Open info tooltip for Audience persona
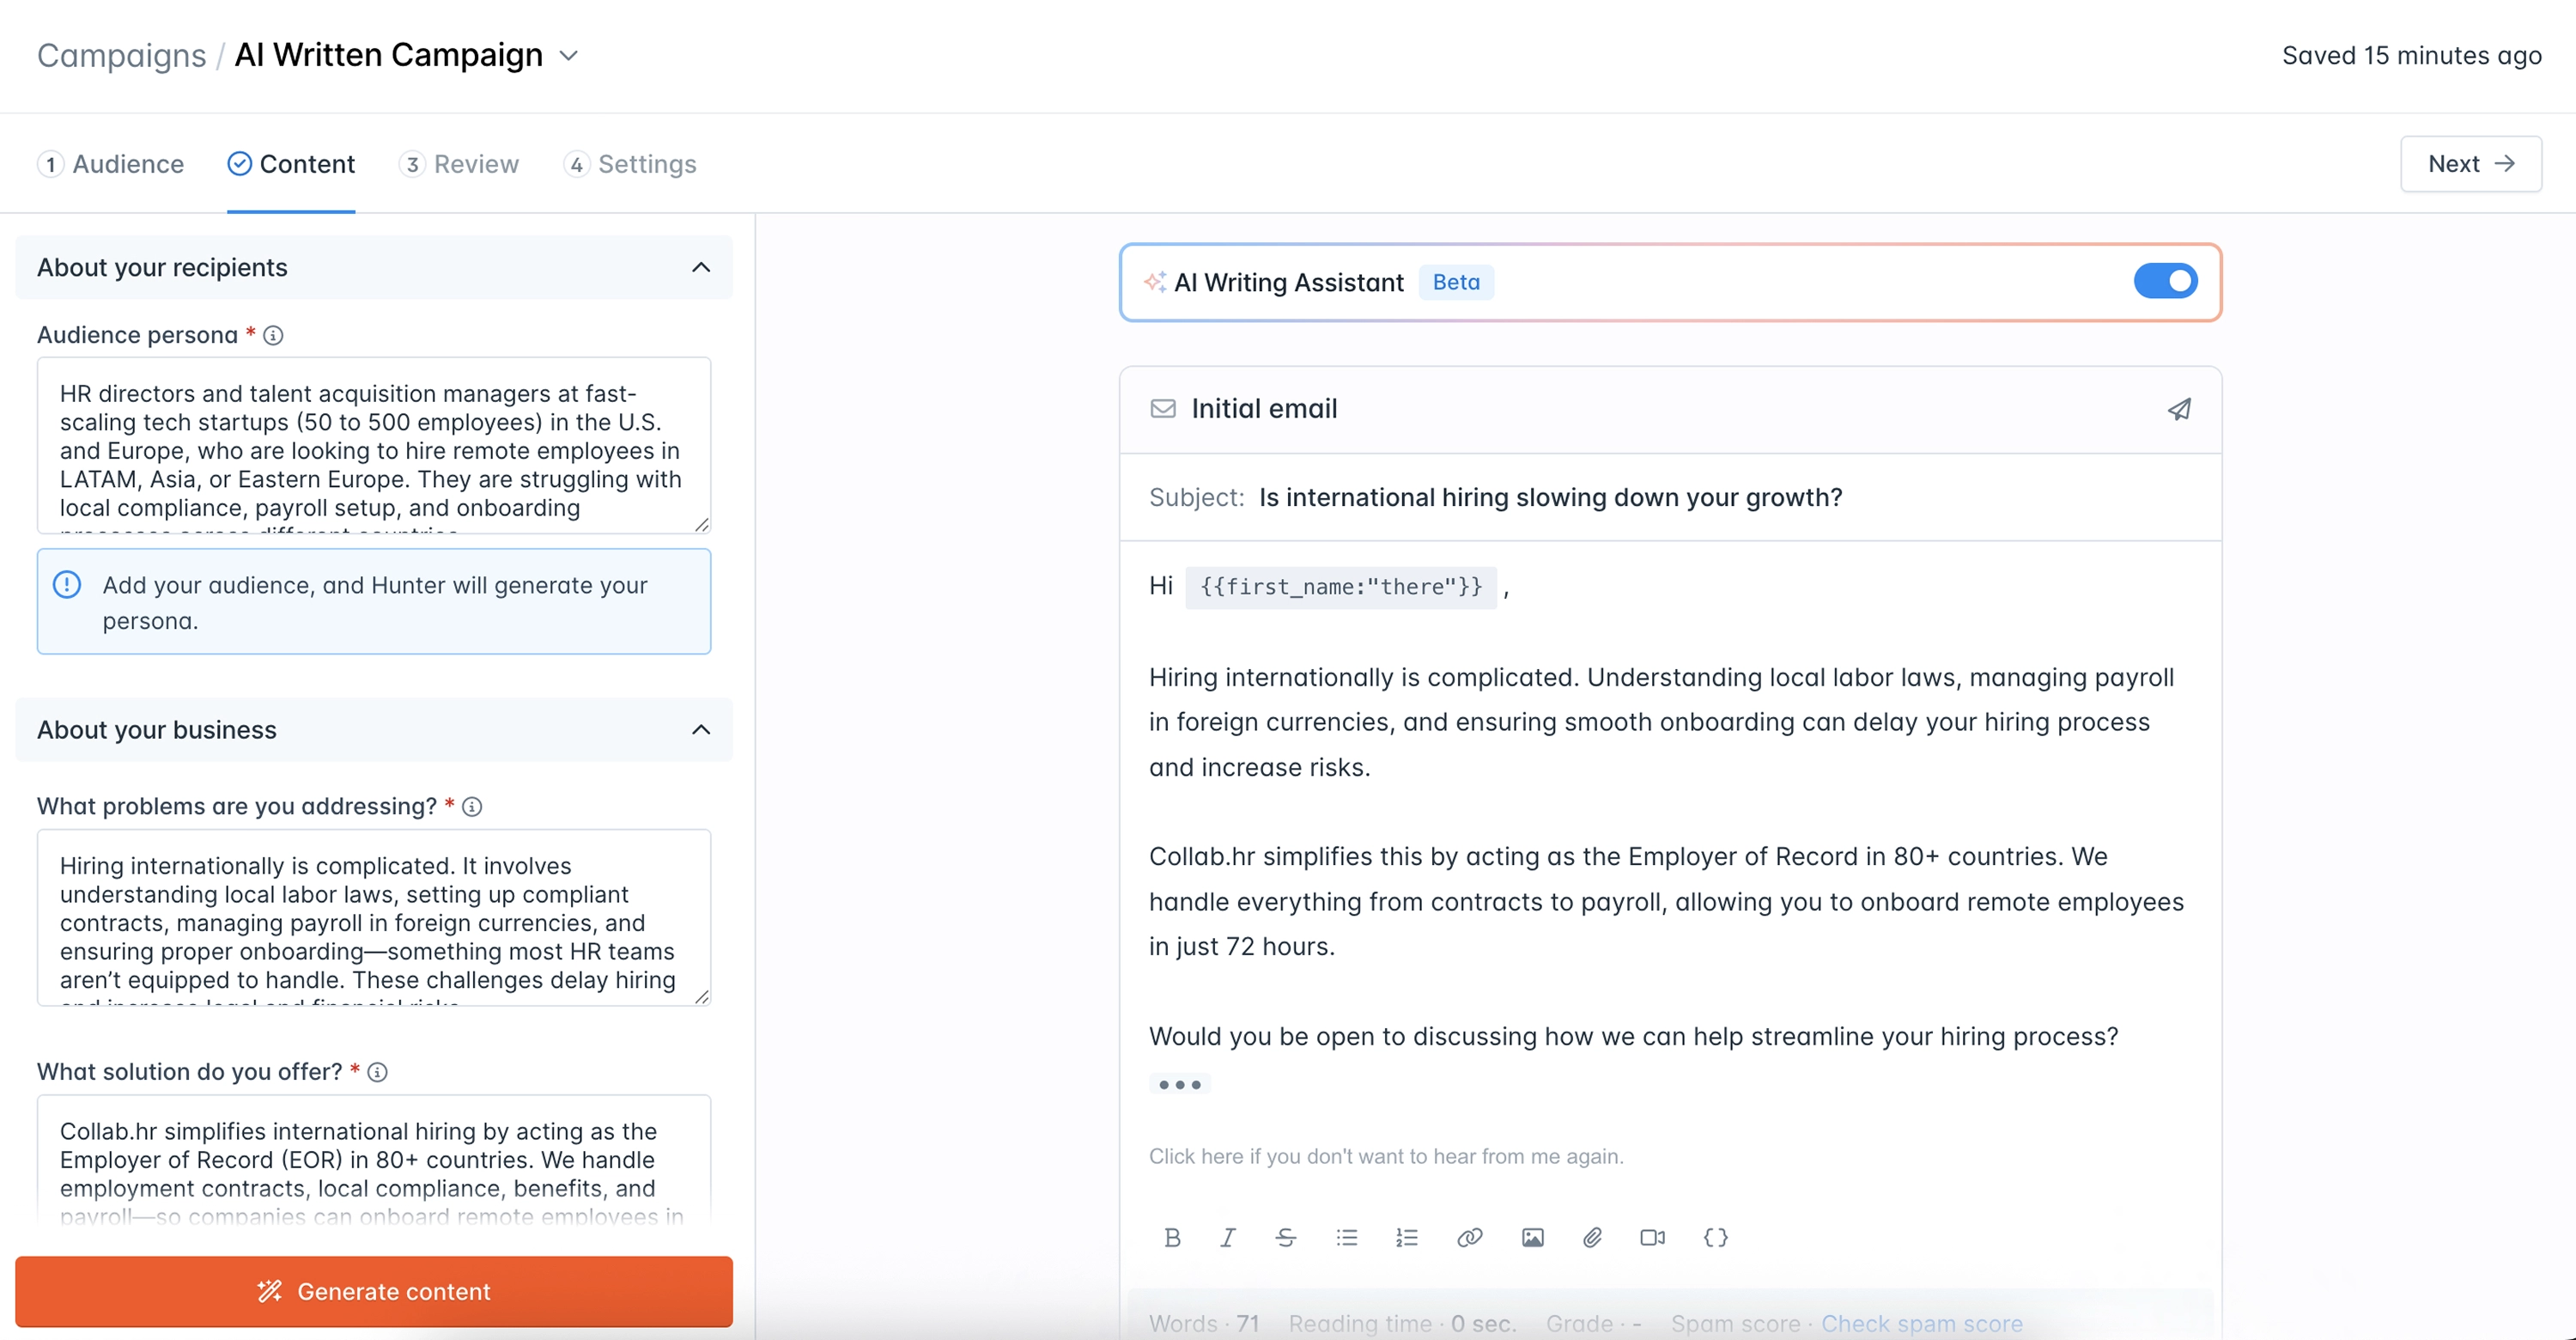This screenshot has height=1340, width=2576. [273, 335]
